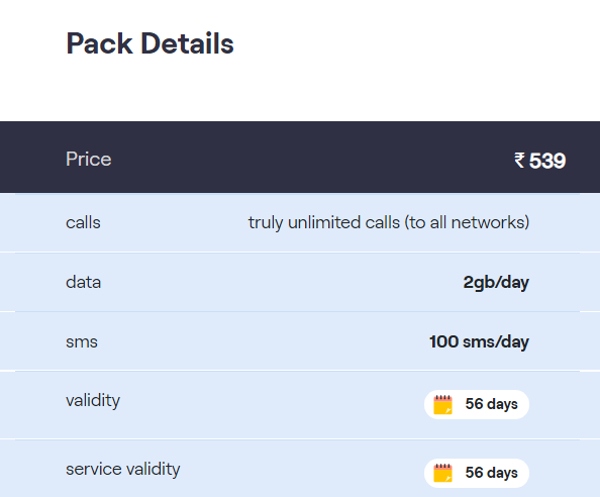
Task: Click the 56 days text in service validity row
Action: click(x=492, y=473)
